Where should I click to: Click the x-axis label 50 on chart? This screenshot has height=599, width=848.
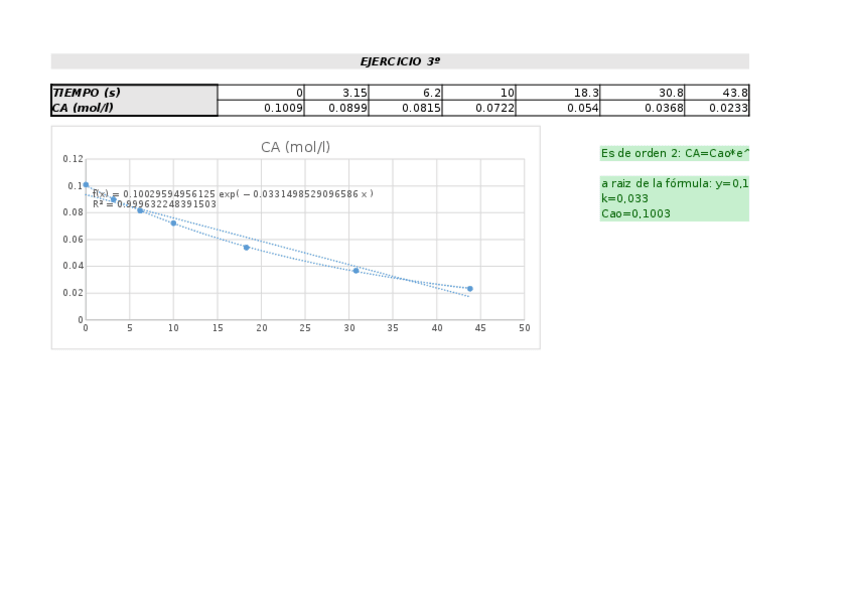tap(524, 328)
